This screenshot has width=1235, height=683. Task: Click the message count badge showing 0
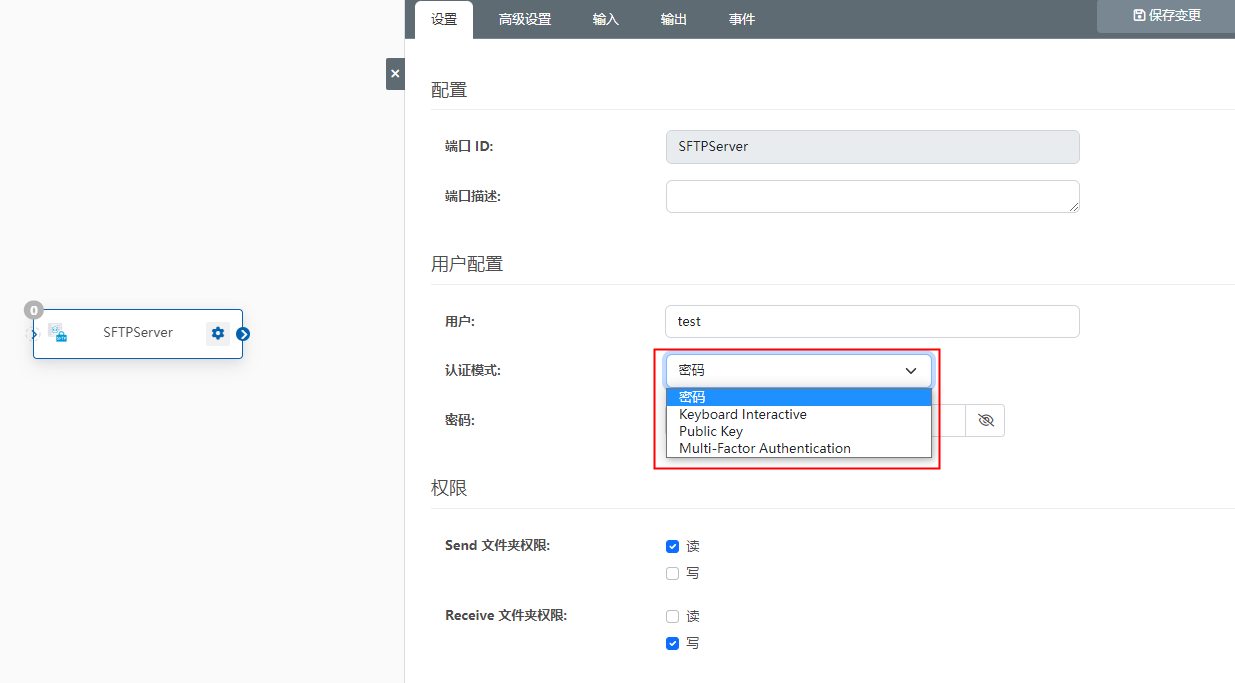pyautogui.click(x=33, y=311)
